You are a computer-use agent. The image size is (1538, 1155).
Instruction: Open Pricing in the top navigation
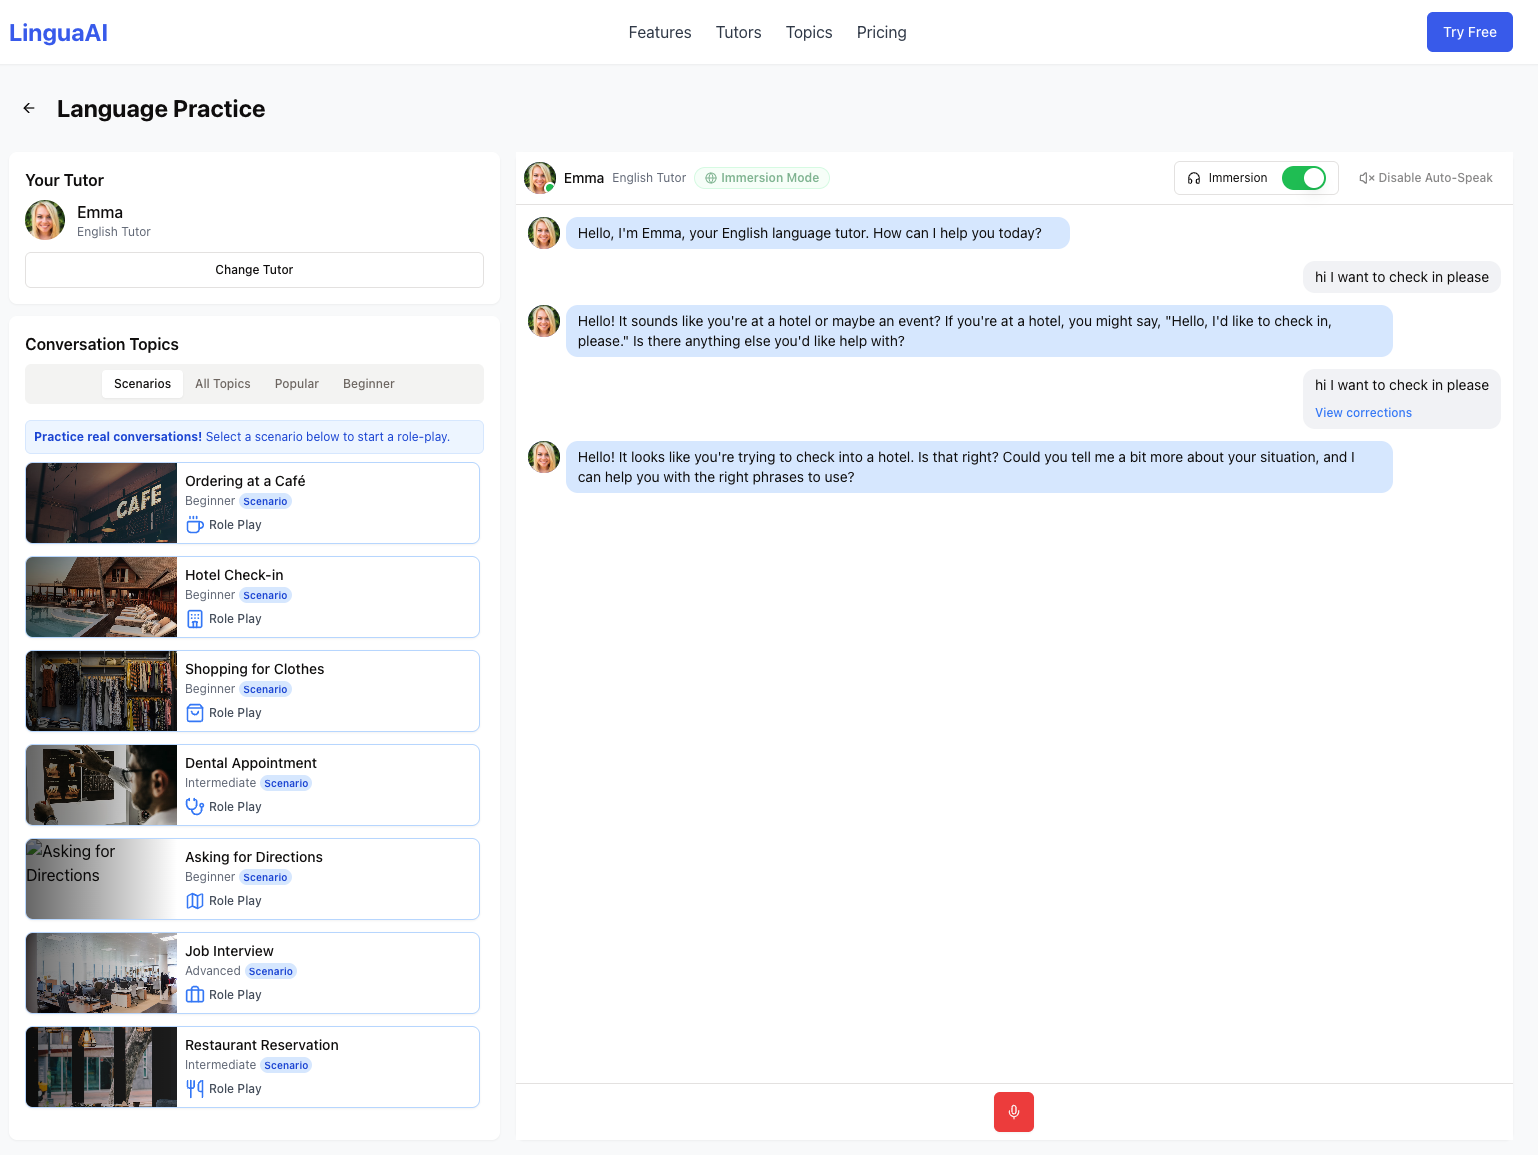click(x=881, y=32)
